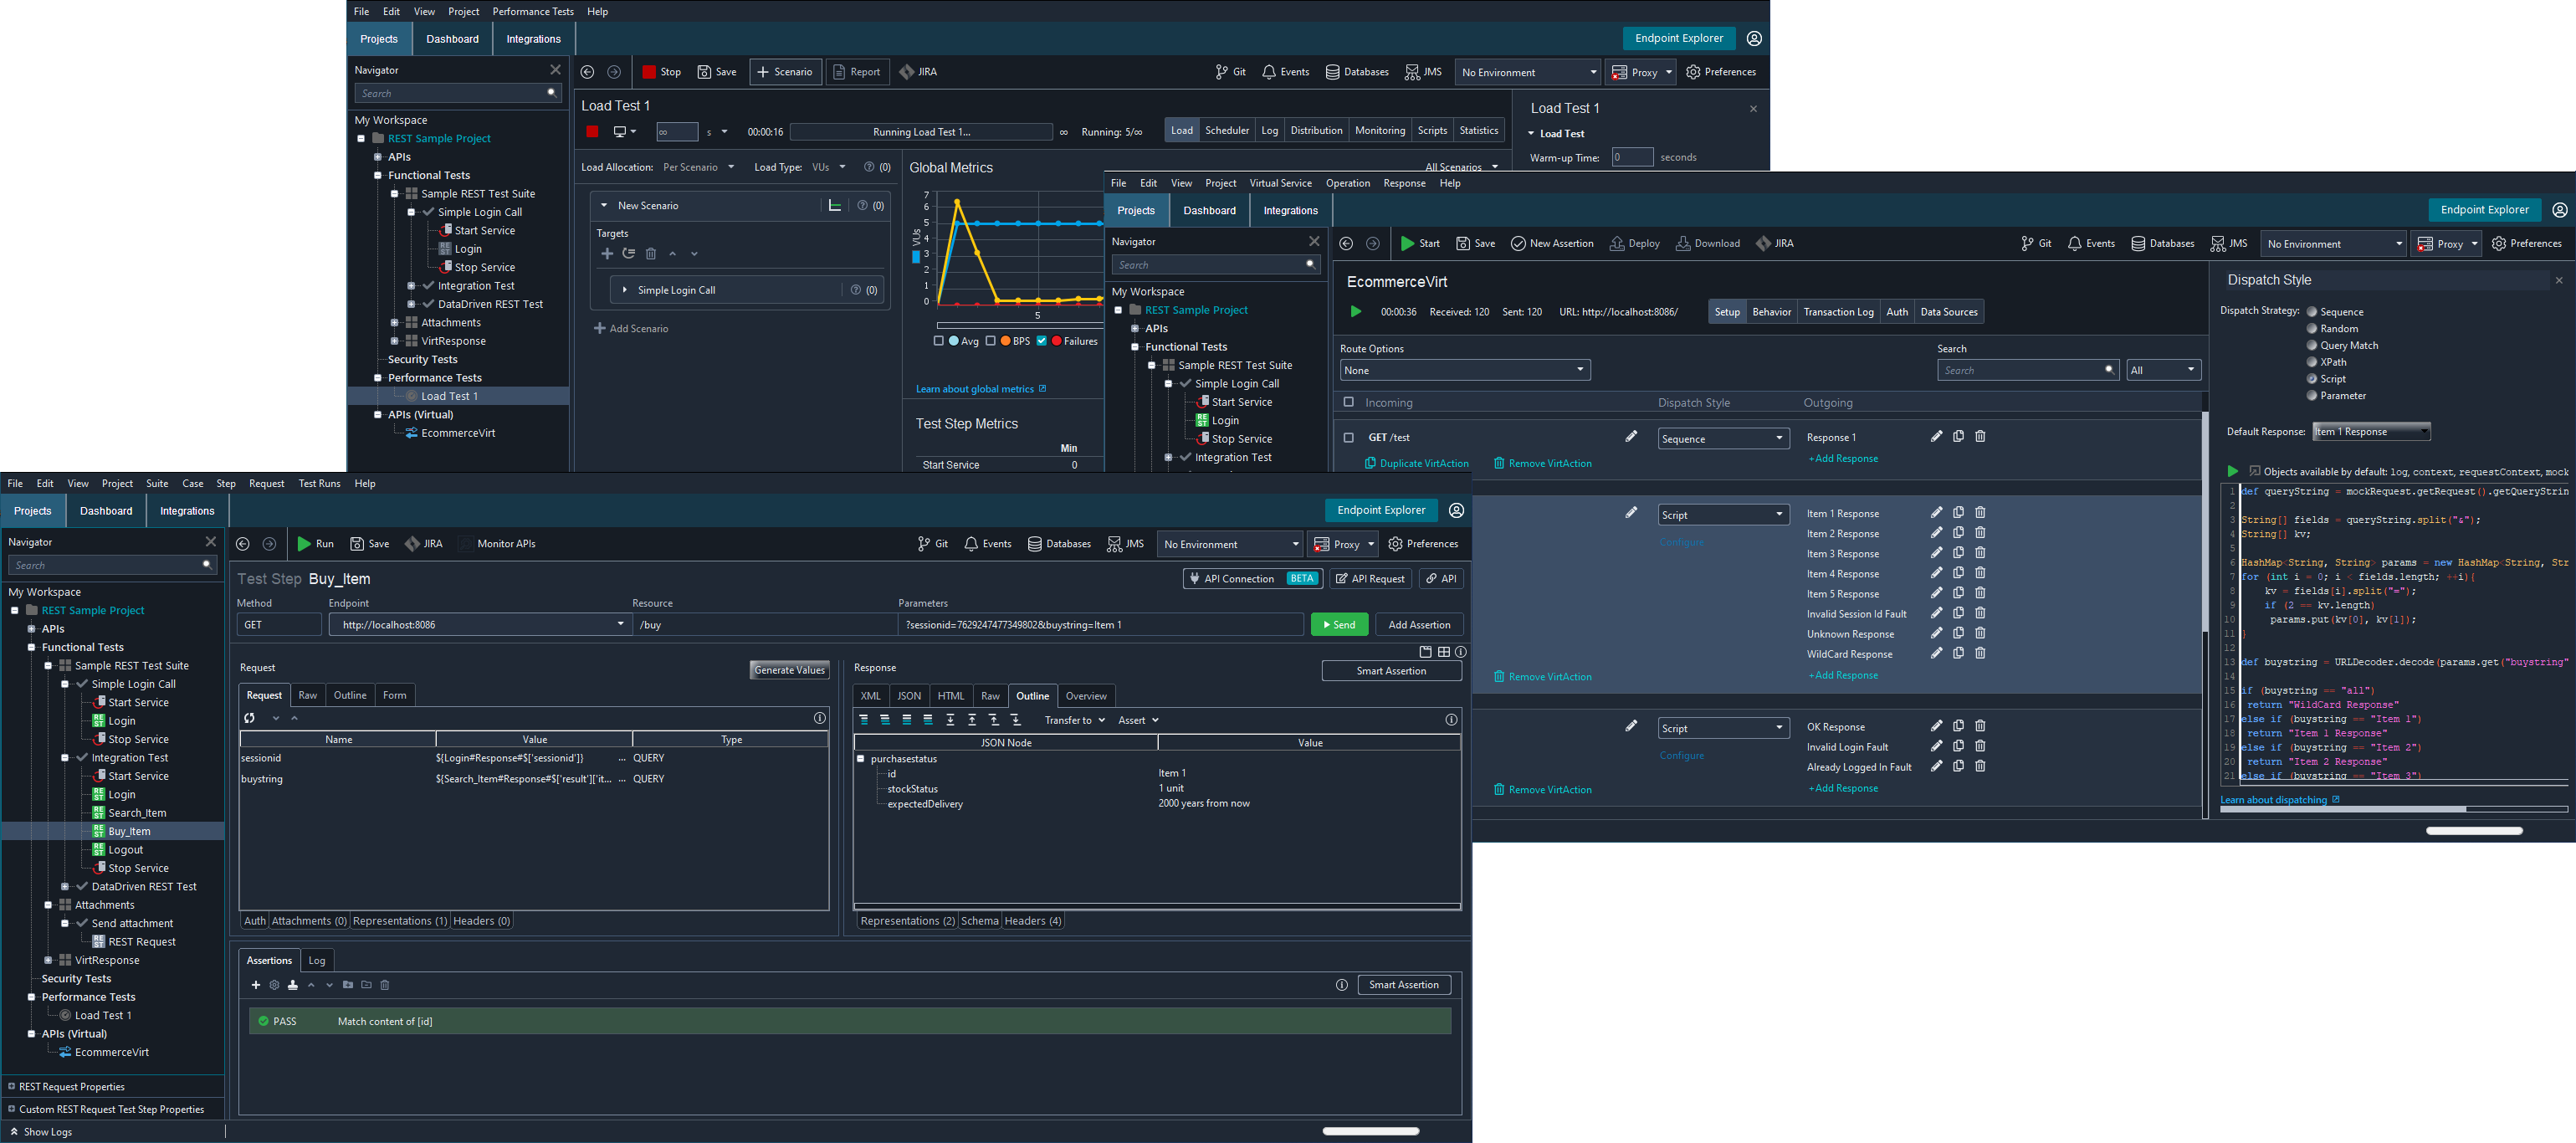2576x1143 pixels.
Task: Click Stop in the Load Test toolbar
Action: click(661, 72)
